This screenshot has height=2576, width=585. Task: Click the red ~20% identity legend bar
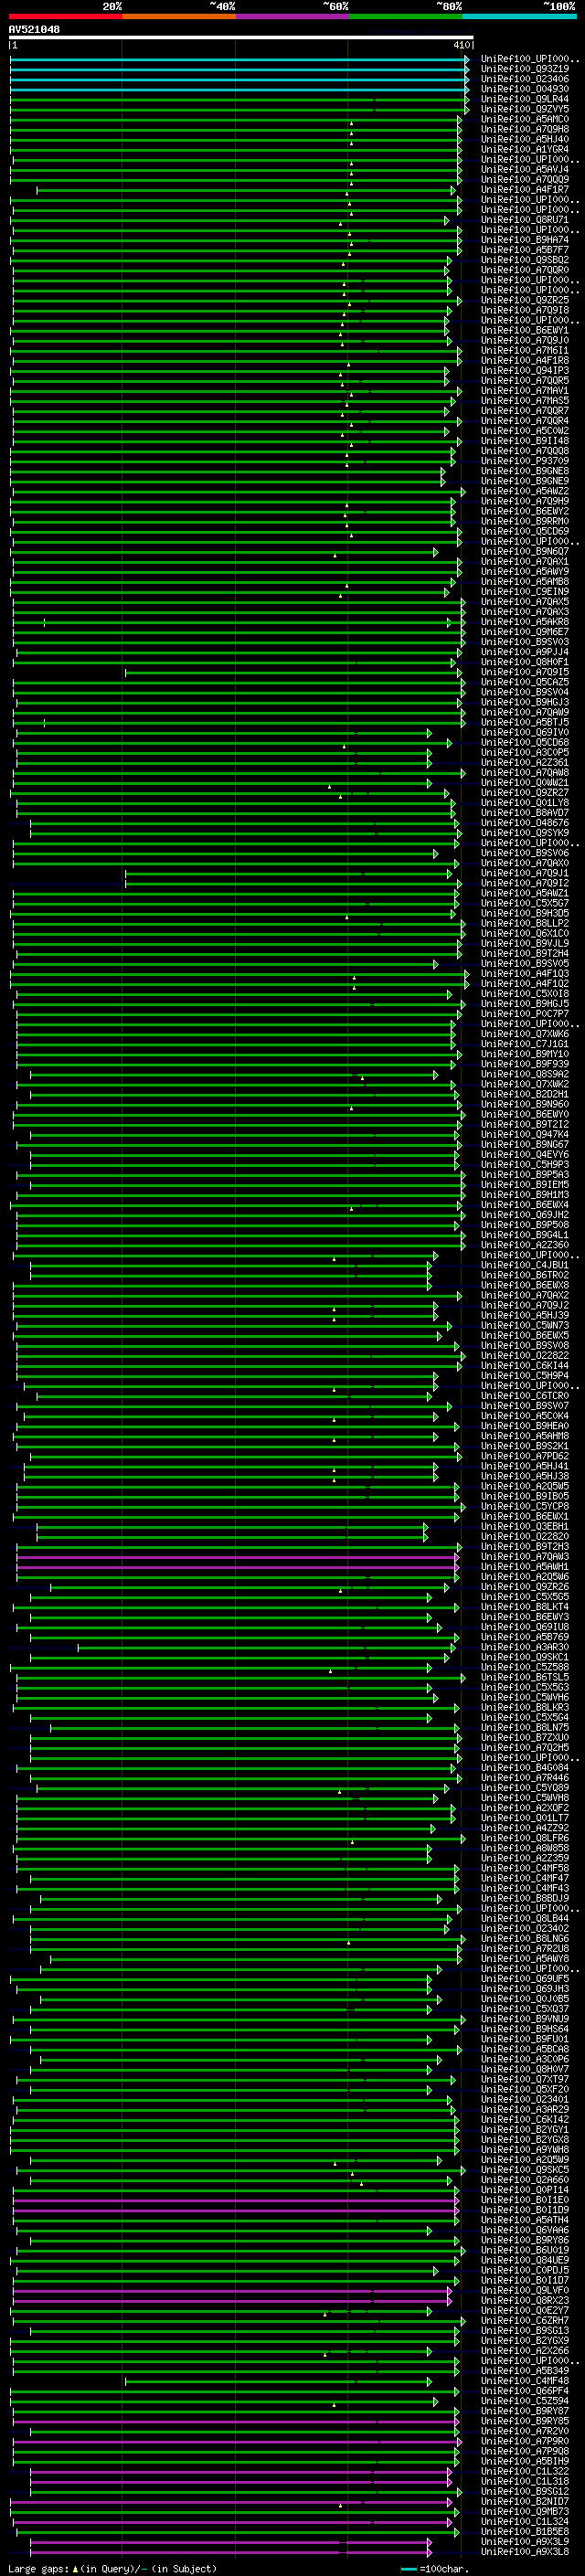[x=65, y=16]
